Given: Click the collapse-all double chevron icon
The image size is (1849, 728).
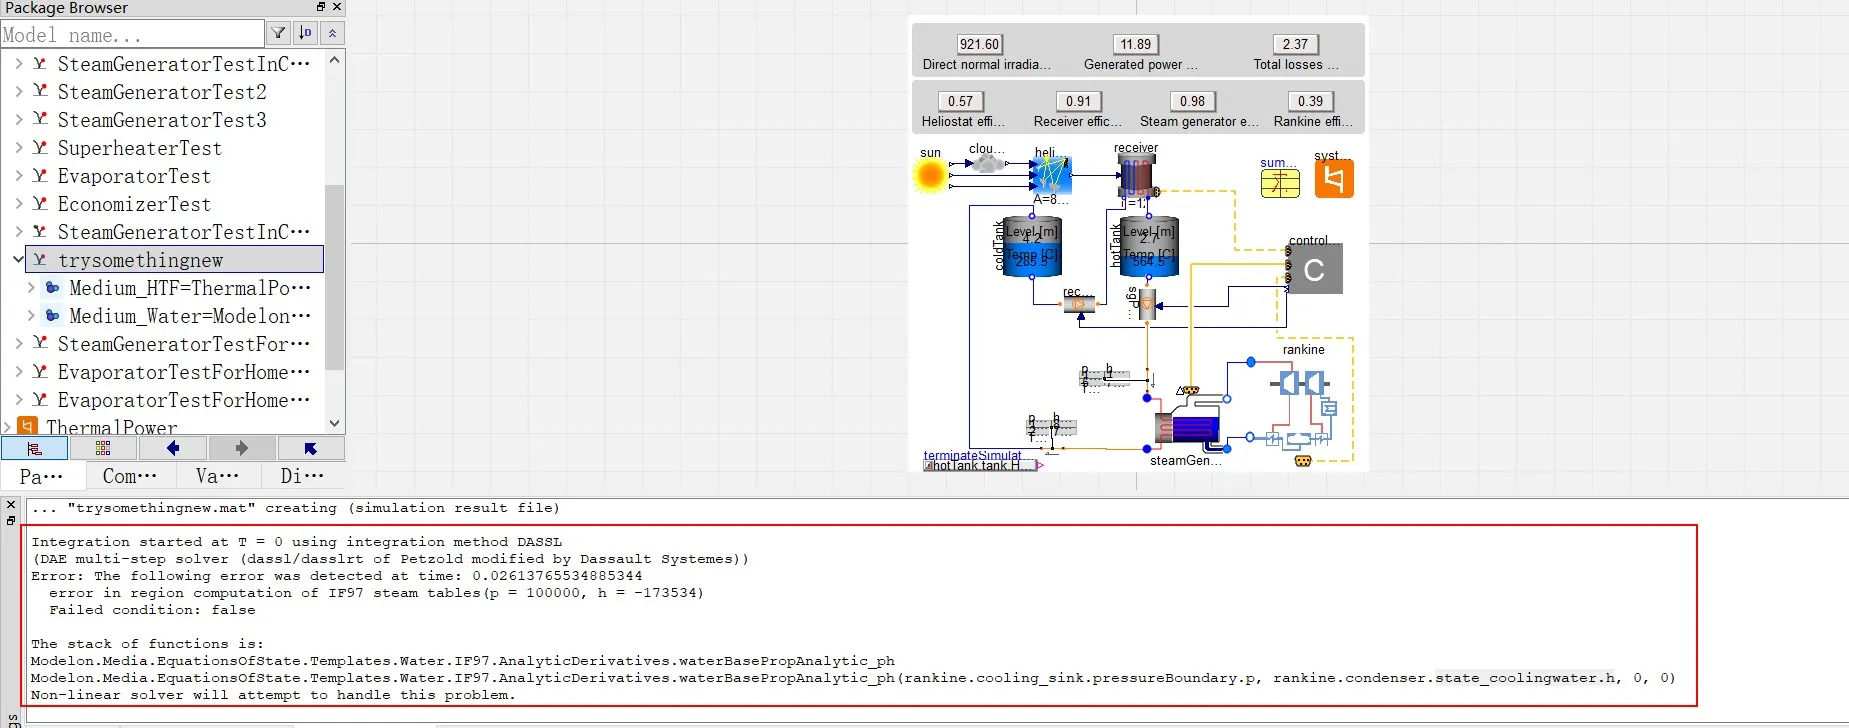Looking at the screenshot, I should 333,33.
